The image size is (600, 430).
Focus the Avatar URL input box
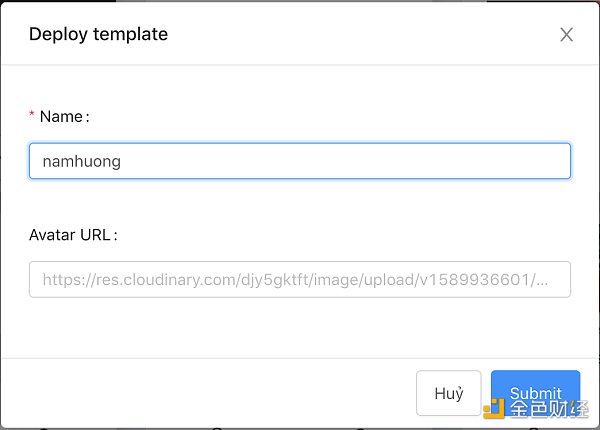tap(300, 280)
